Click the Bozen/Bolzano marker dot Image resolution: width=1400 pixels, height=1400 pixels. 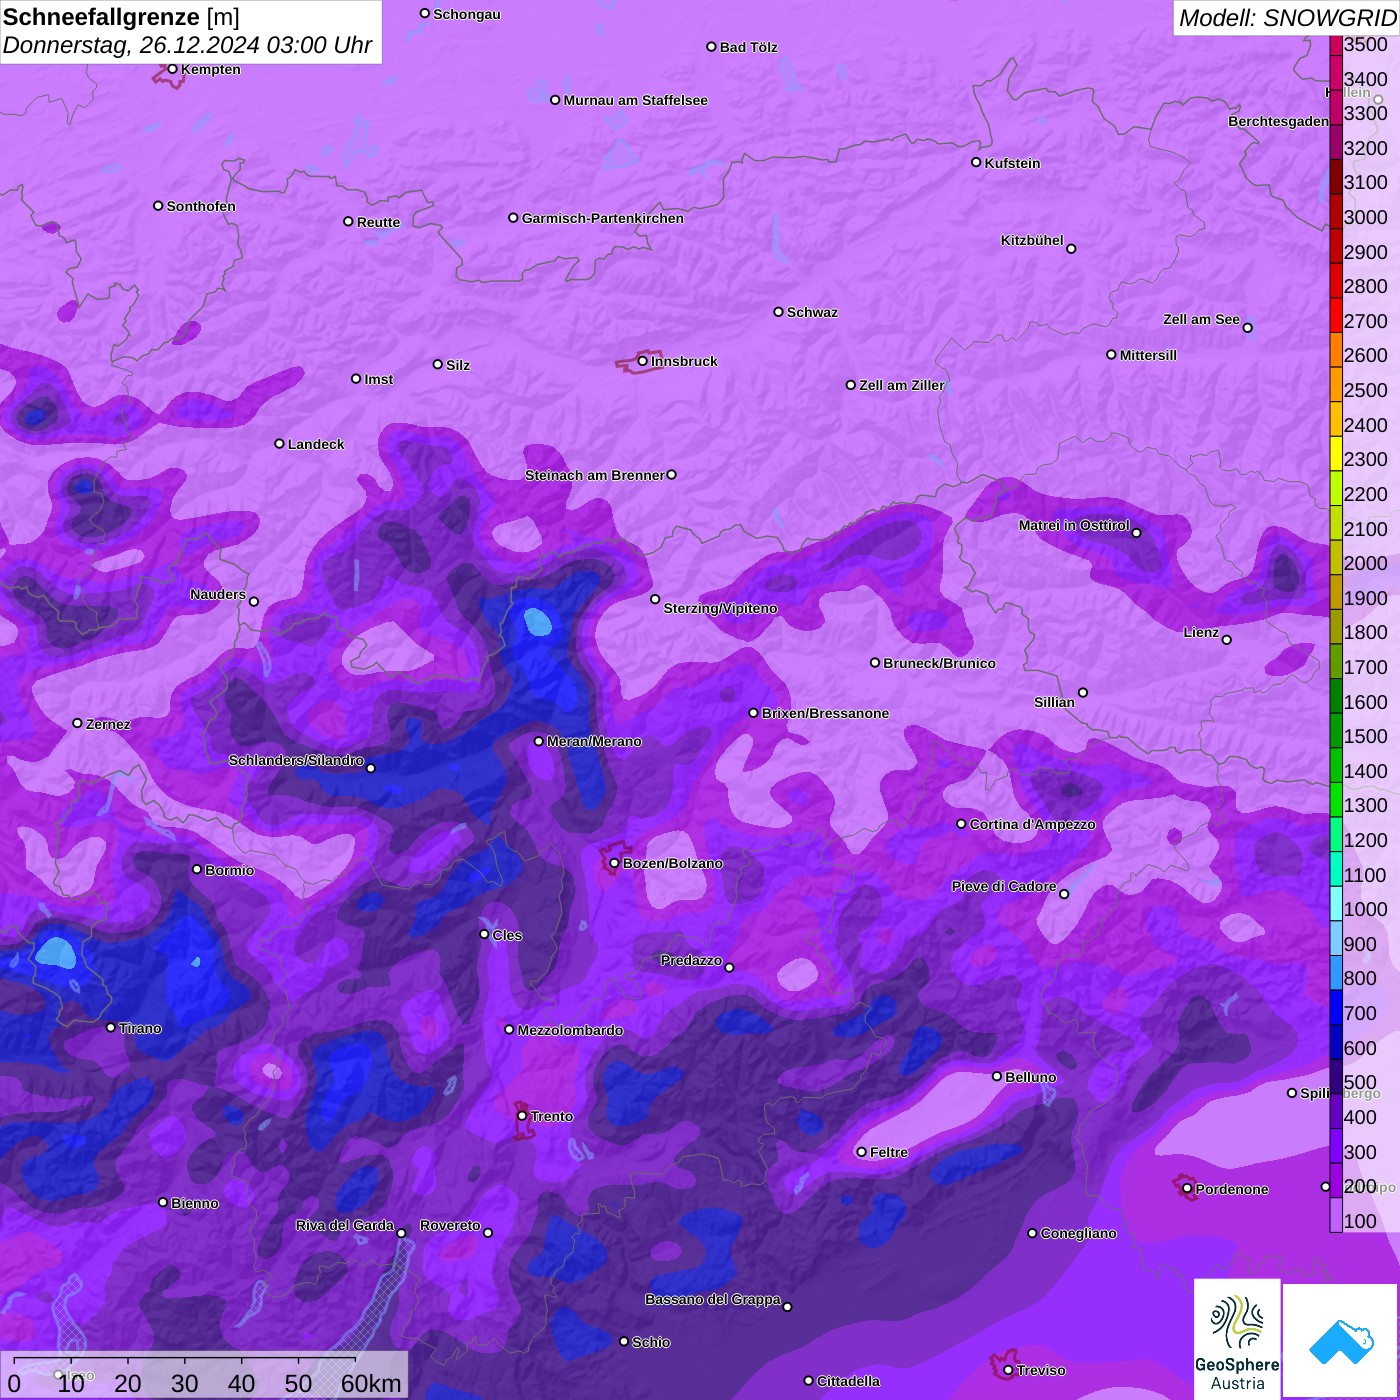[615, 863]
